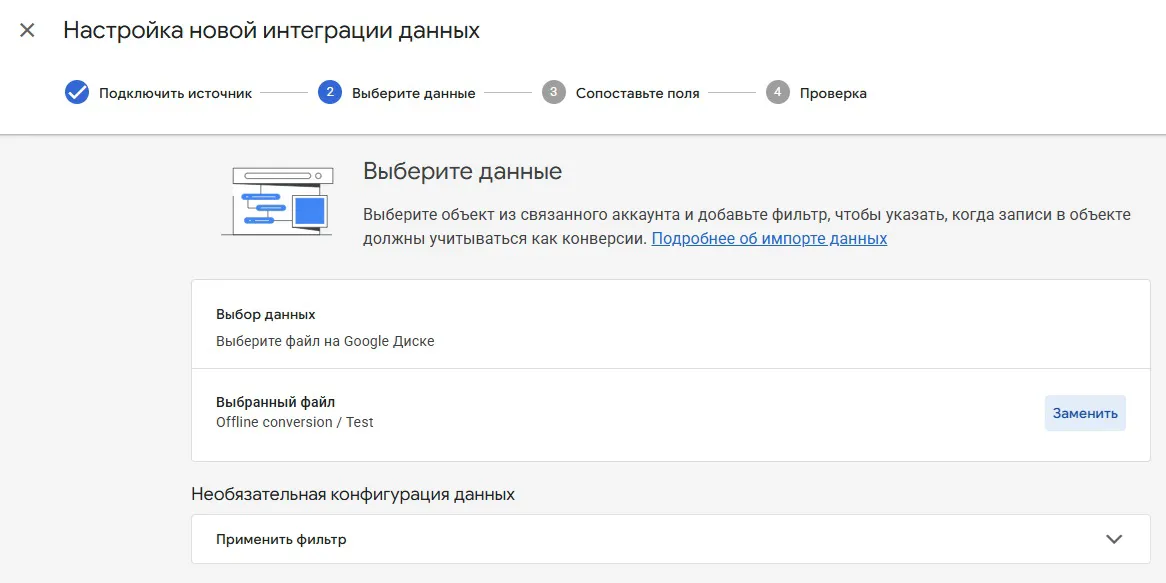Go to completed step Подключить источник checkmark
Viewport: 1166px width, 583px height.
pos(77,93)
